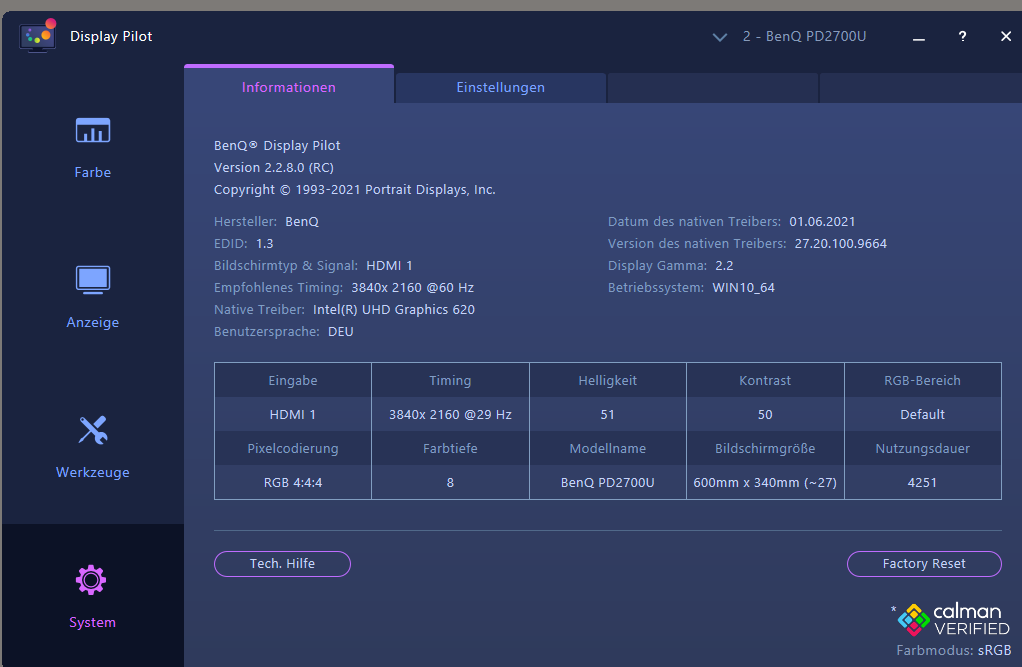1022x667 pixels.
Task: Open the 2 - BenQ PD2700U monitor list
Action: 804,37
